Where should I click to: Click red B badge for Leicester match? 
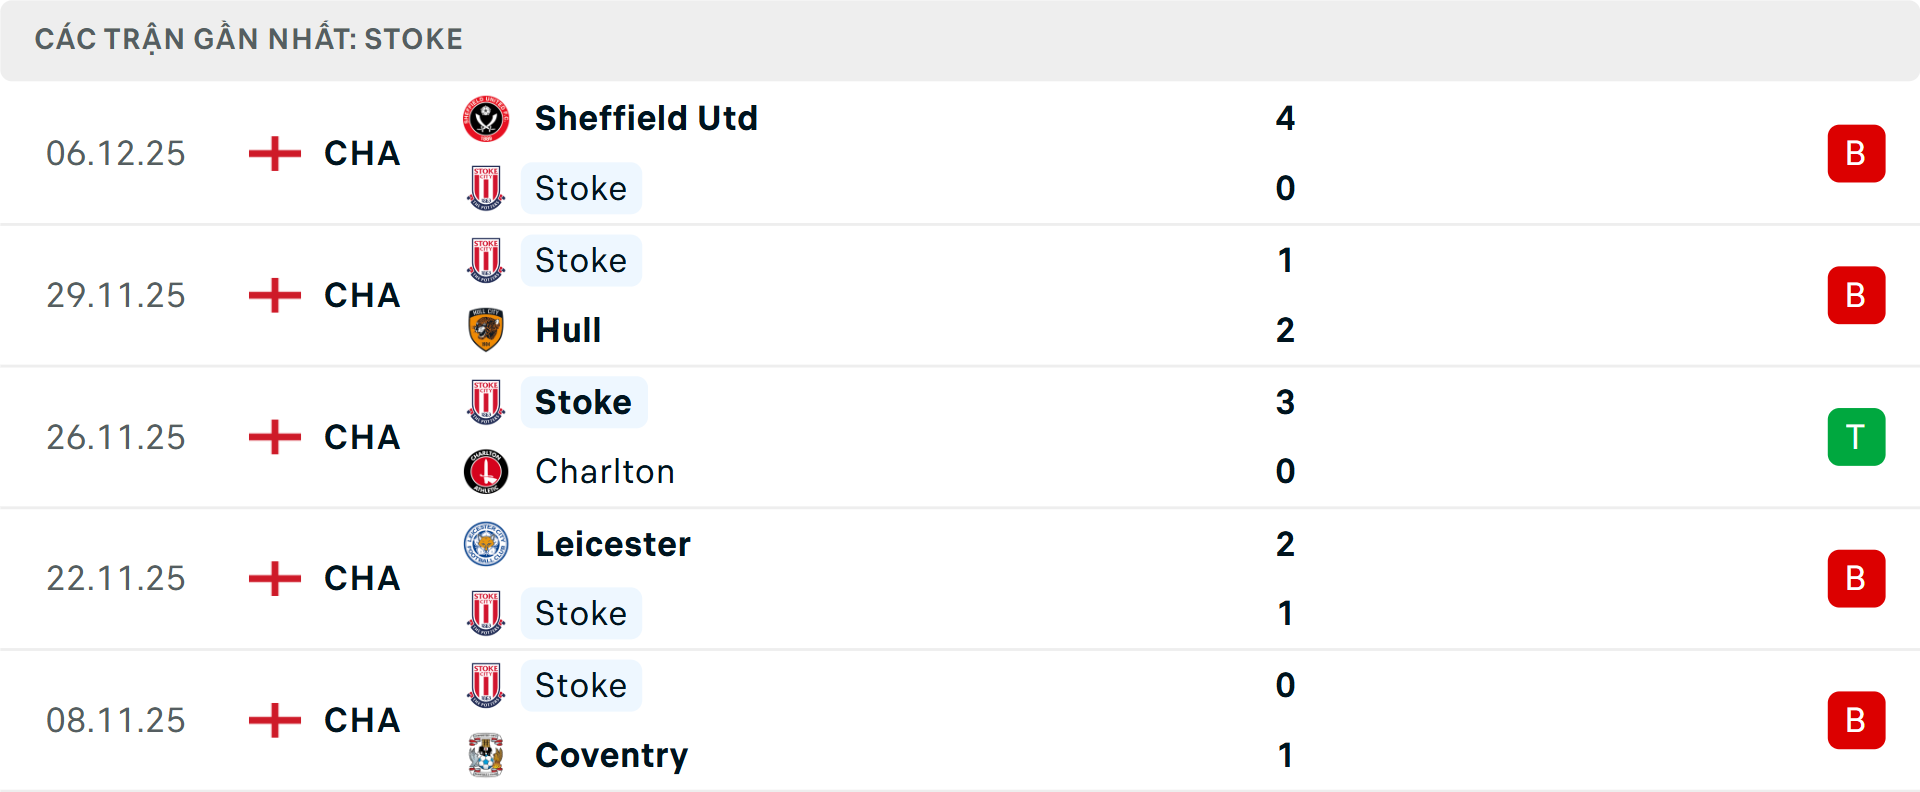1856,578
